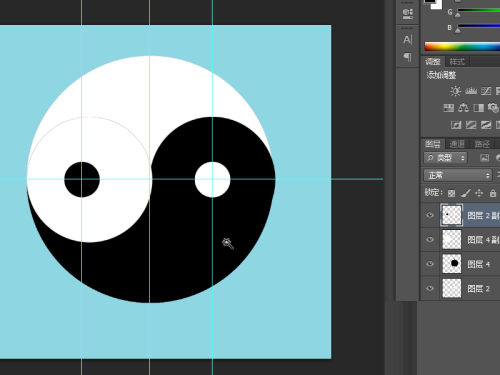Click the color spectrum bar
Viewport: 500px width, 375px height.
coord(462,46)
